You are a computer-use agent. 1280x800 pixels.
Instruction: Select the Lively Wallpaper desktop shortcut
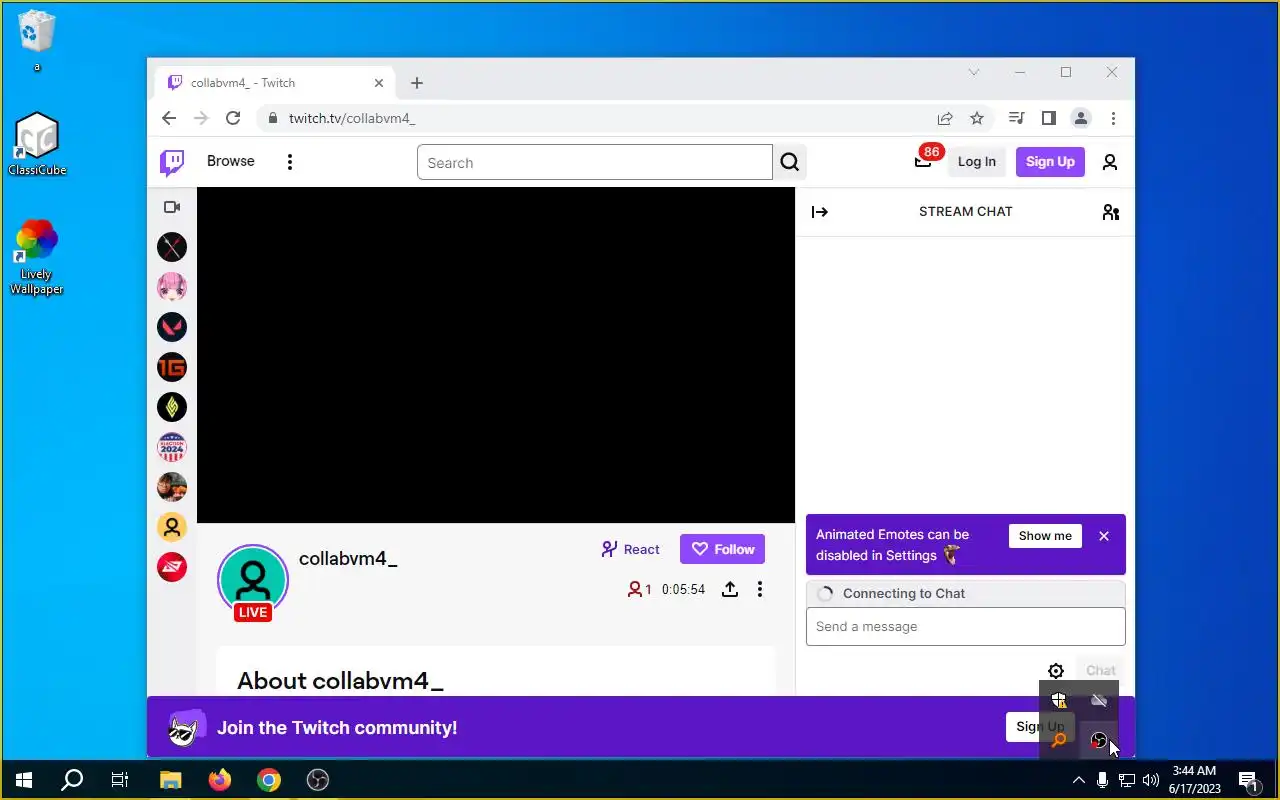point(37,257)
